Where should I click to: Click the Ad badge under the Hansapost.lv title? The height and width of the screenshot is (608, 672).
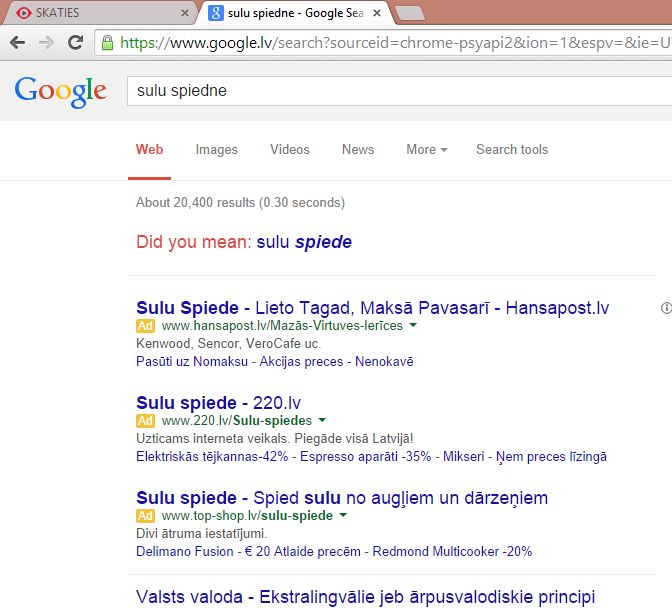click(x=145, y=326)
